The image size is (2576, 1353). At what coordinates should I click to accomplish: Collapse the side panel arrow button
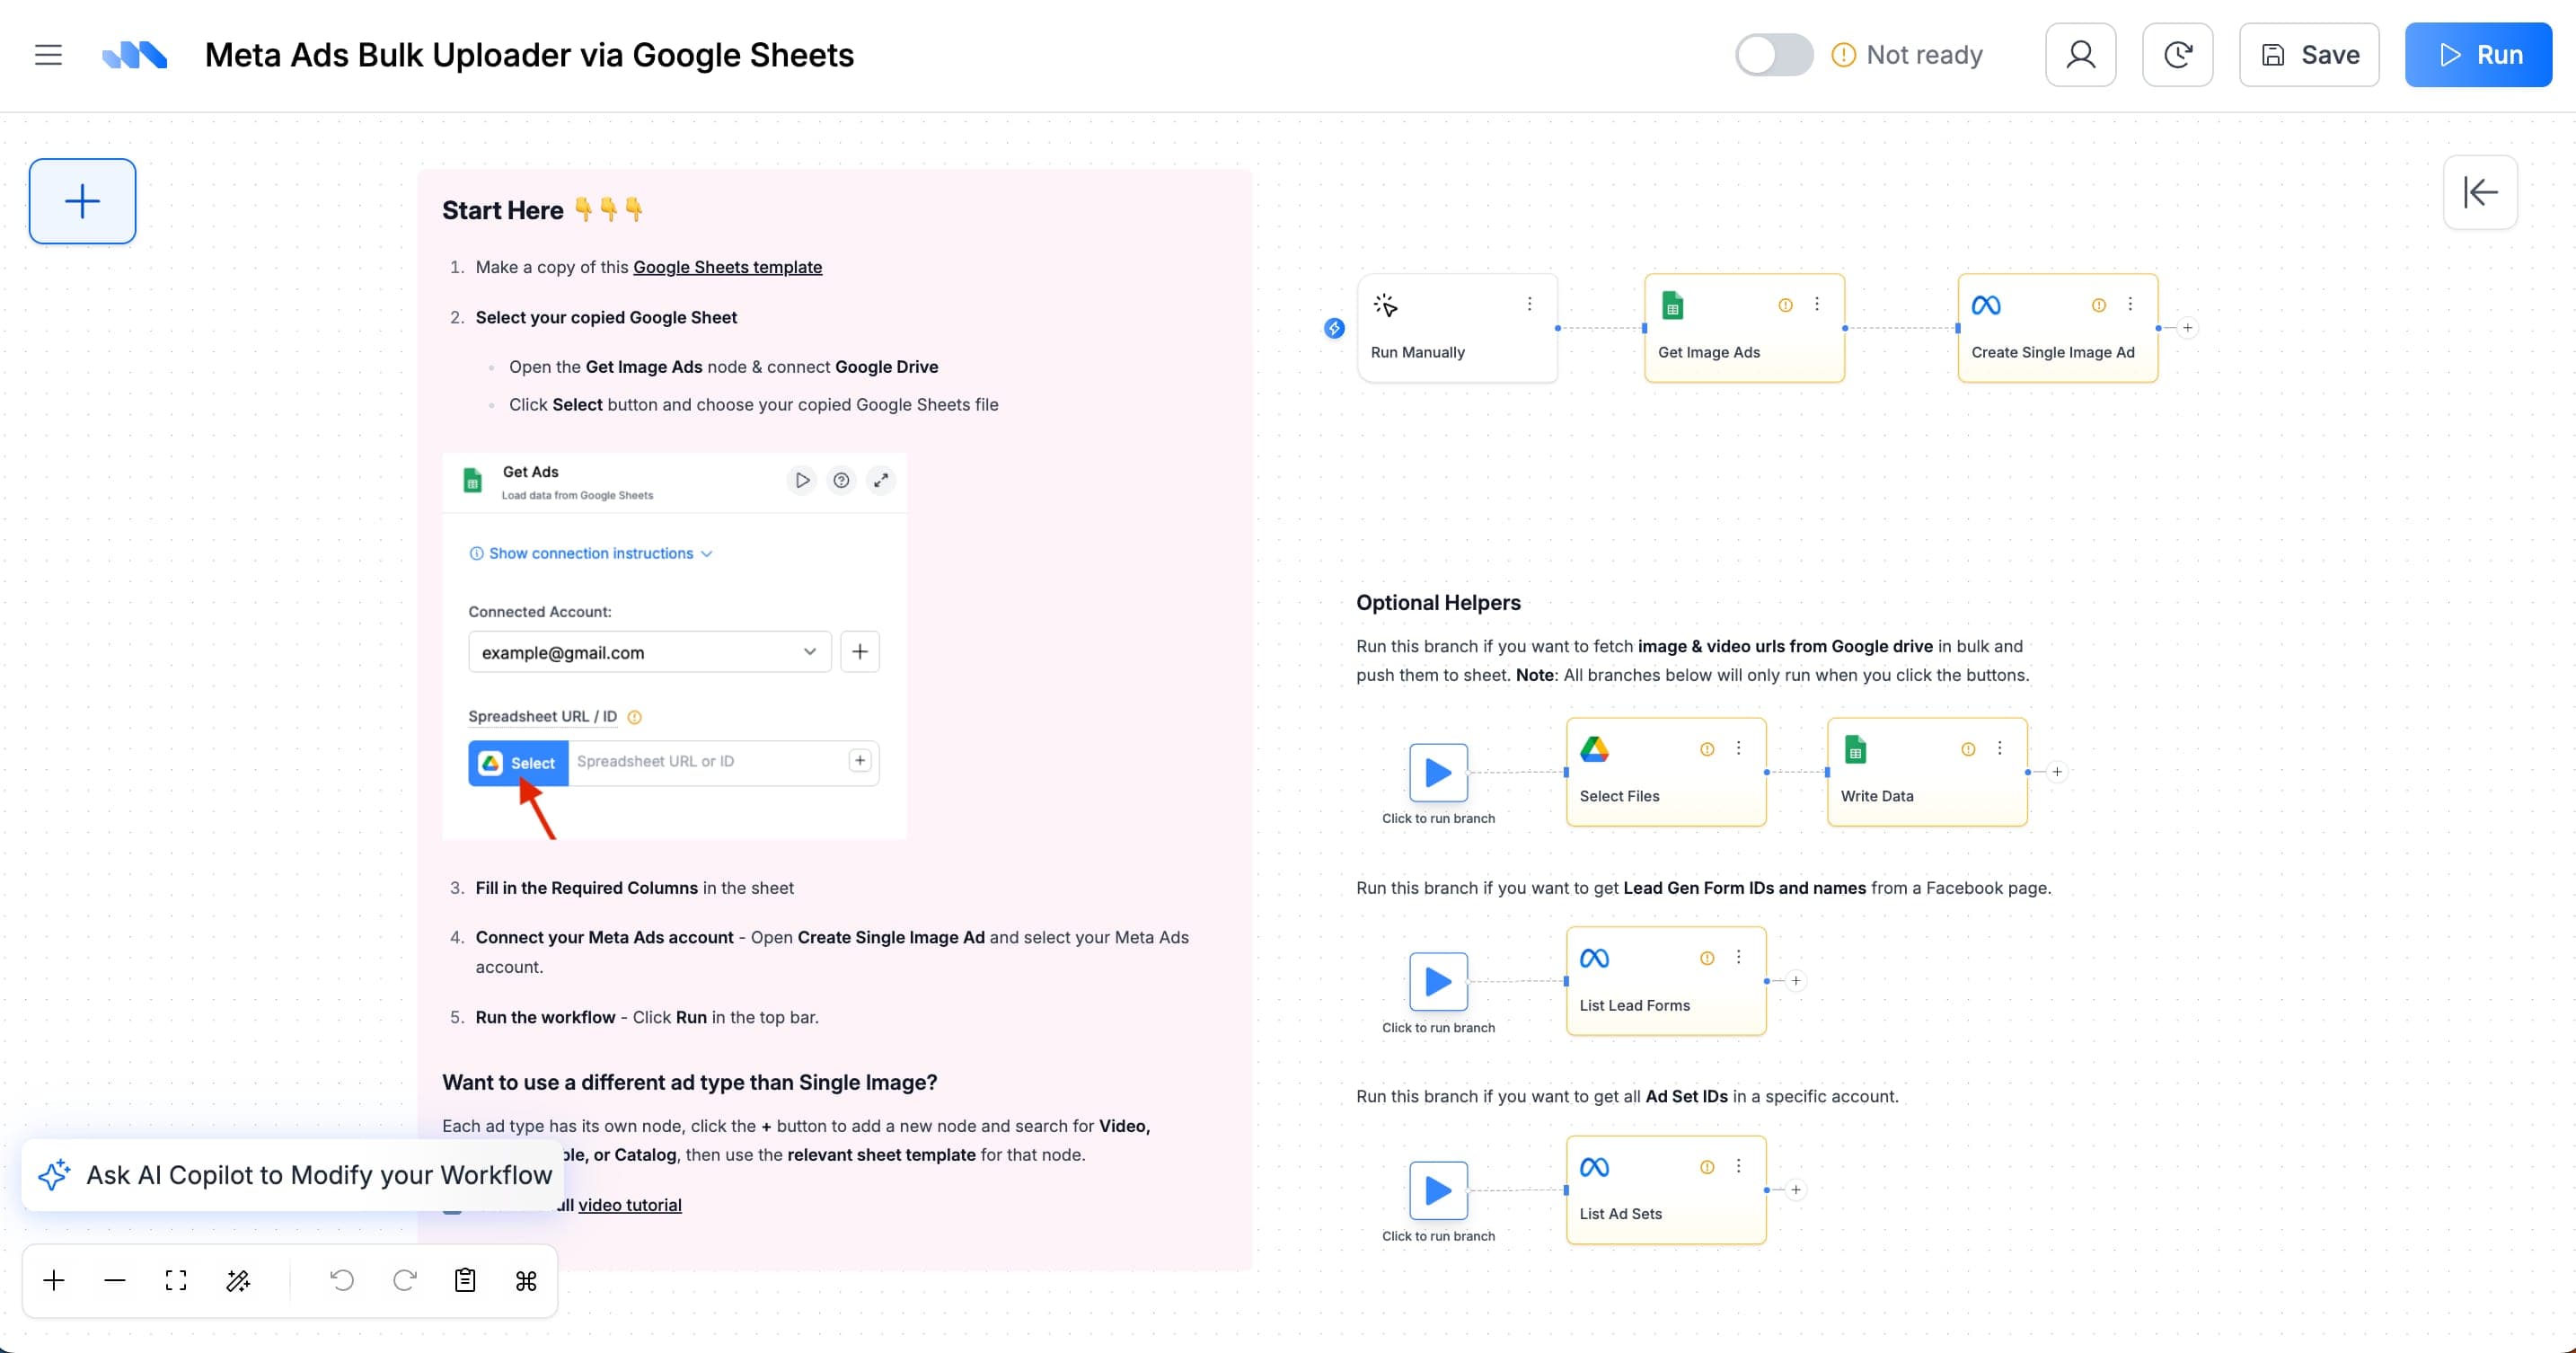2480,192
